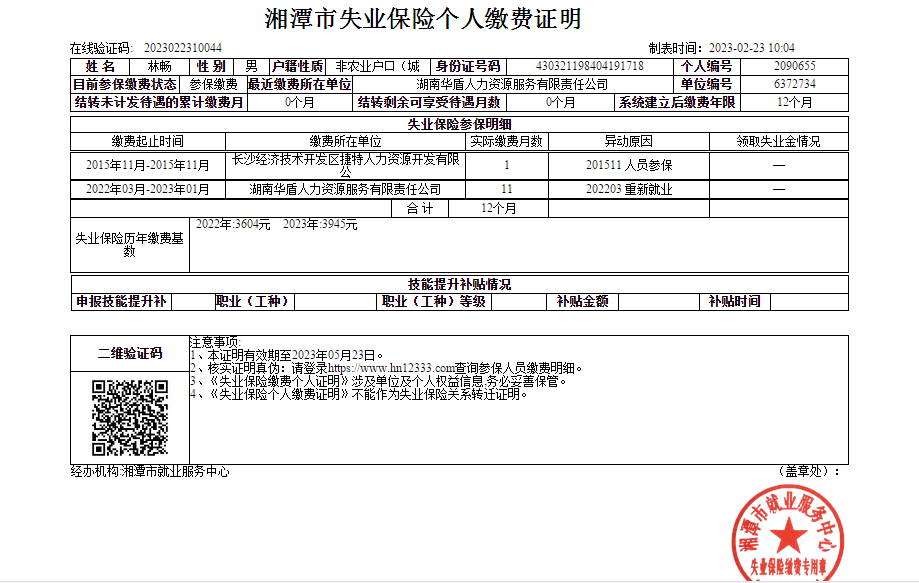This screenshot has height=583, width=919.
Task: Click the 二维验证码 label
Action: pyautogui.click(x=129, y=353)
